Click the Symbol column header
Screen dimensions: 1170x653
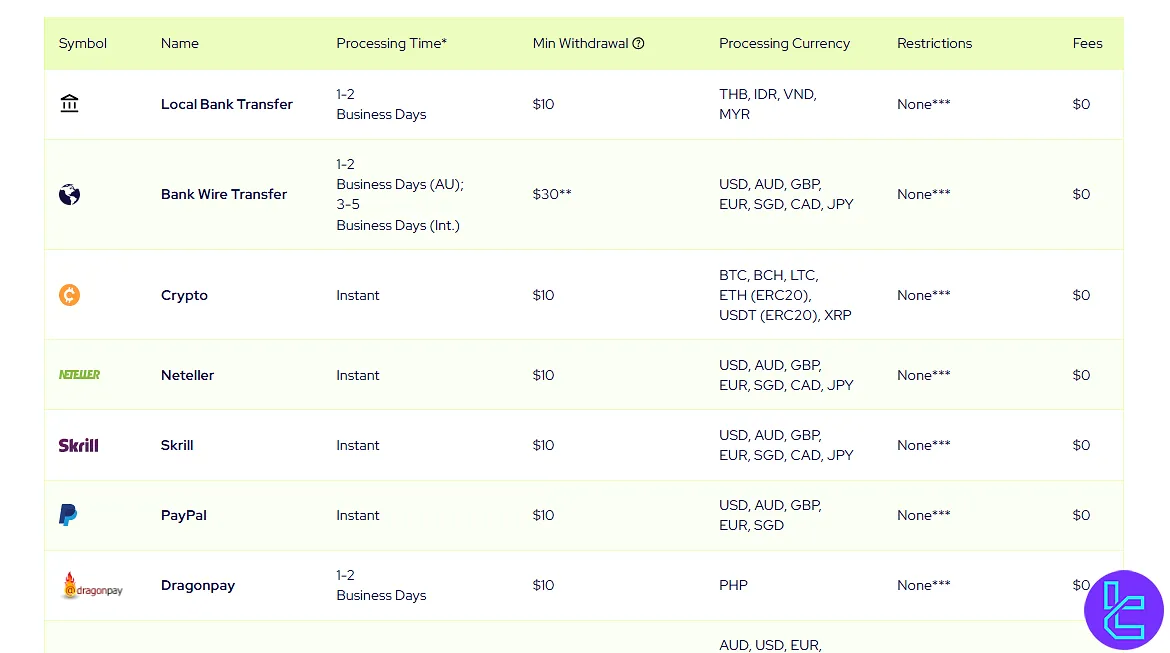[83, 44]
